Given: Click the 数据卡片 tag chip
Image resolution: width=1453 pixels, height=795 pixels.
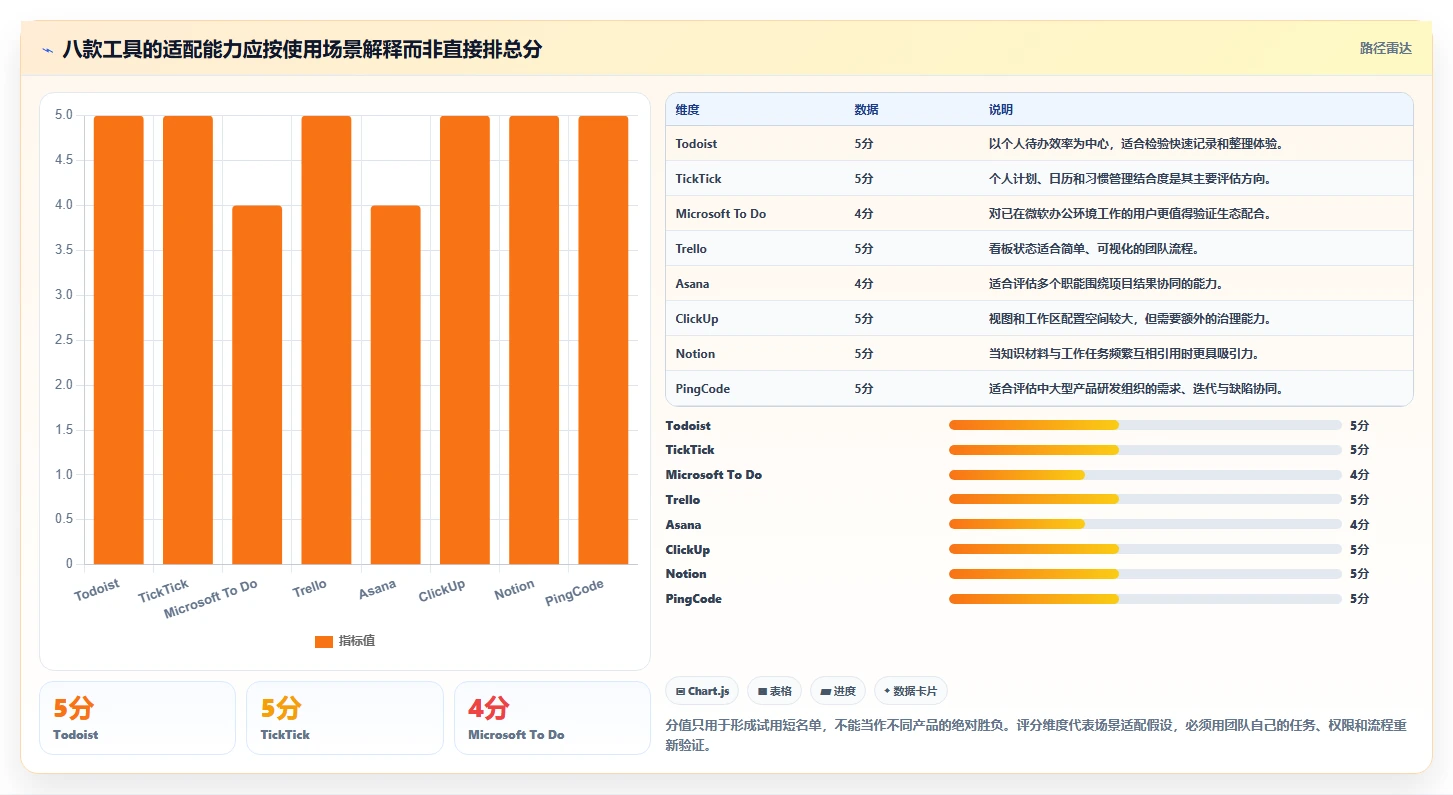Looking at the screenshot, I should tap(910, 691).
